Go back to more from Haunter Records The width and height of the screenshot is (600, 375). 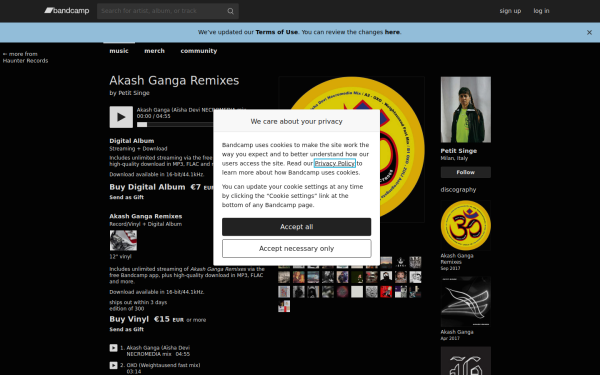[25, 57]
